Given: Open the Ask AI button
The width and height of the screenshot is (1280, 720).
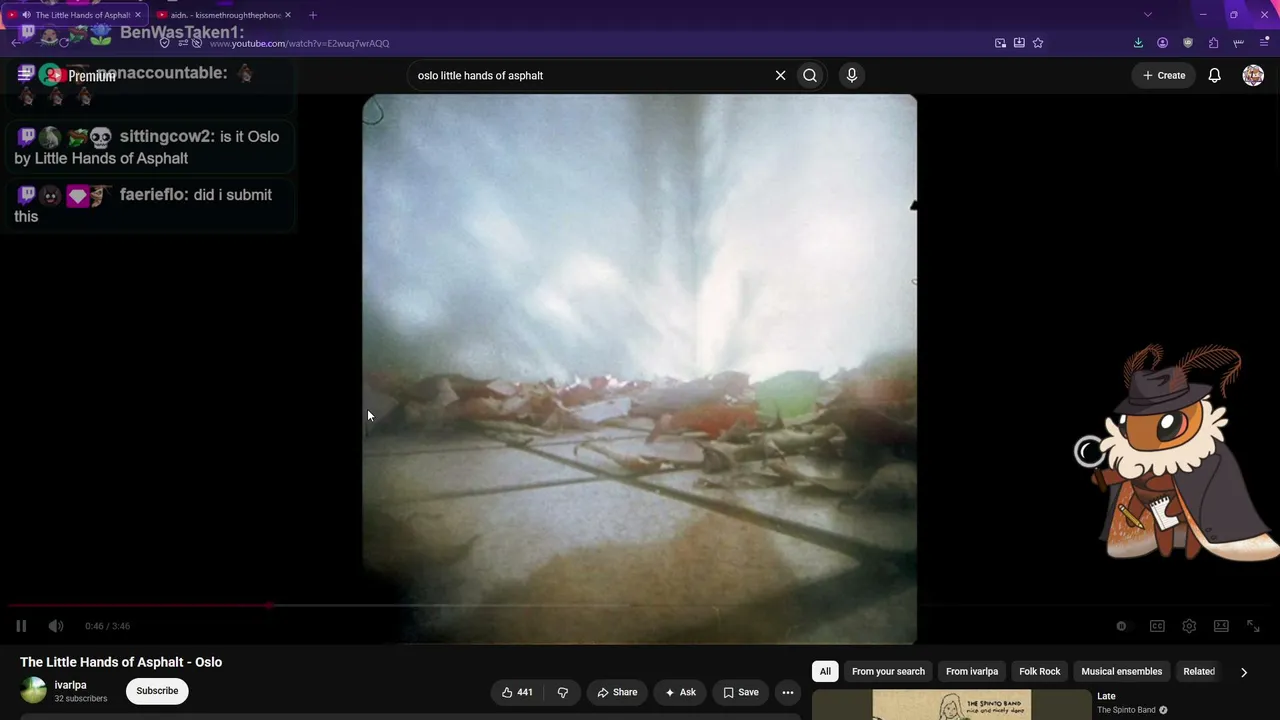Looking at the screenshot, I should click(x=679, y=692).
